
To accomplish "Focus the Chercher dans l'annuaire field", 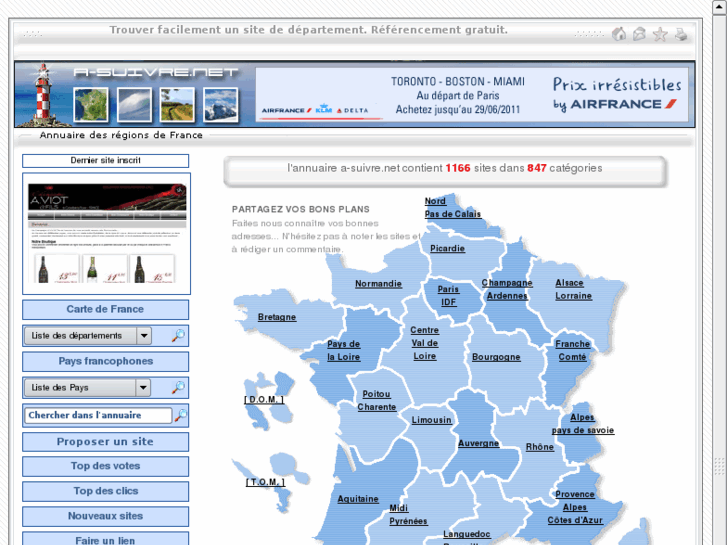I will tap(98, 415).
